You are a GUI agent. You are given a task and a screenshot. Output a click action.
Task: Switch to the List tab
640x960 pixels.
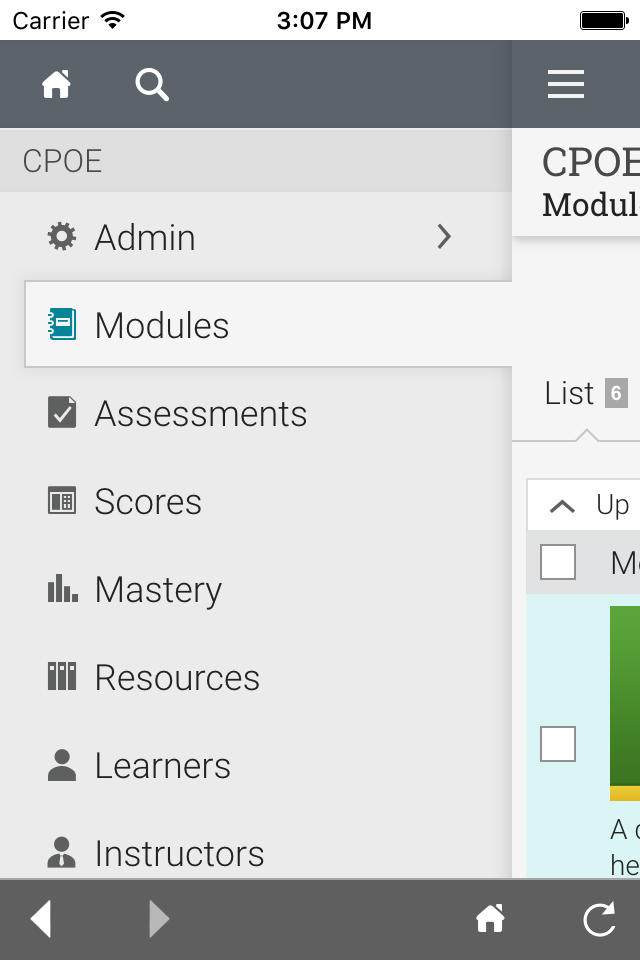coord(570,394)
